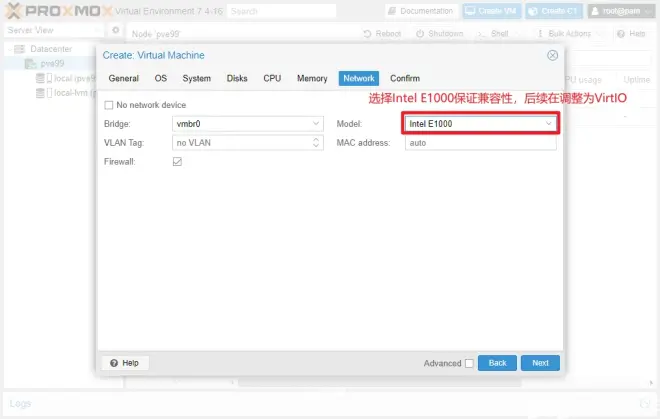The width and height of the screenshot is (660, 419).
Task: Click the horizontal scrollbar below the dialog
Action: click(x=380, y=383)
